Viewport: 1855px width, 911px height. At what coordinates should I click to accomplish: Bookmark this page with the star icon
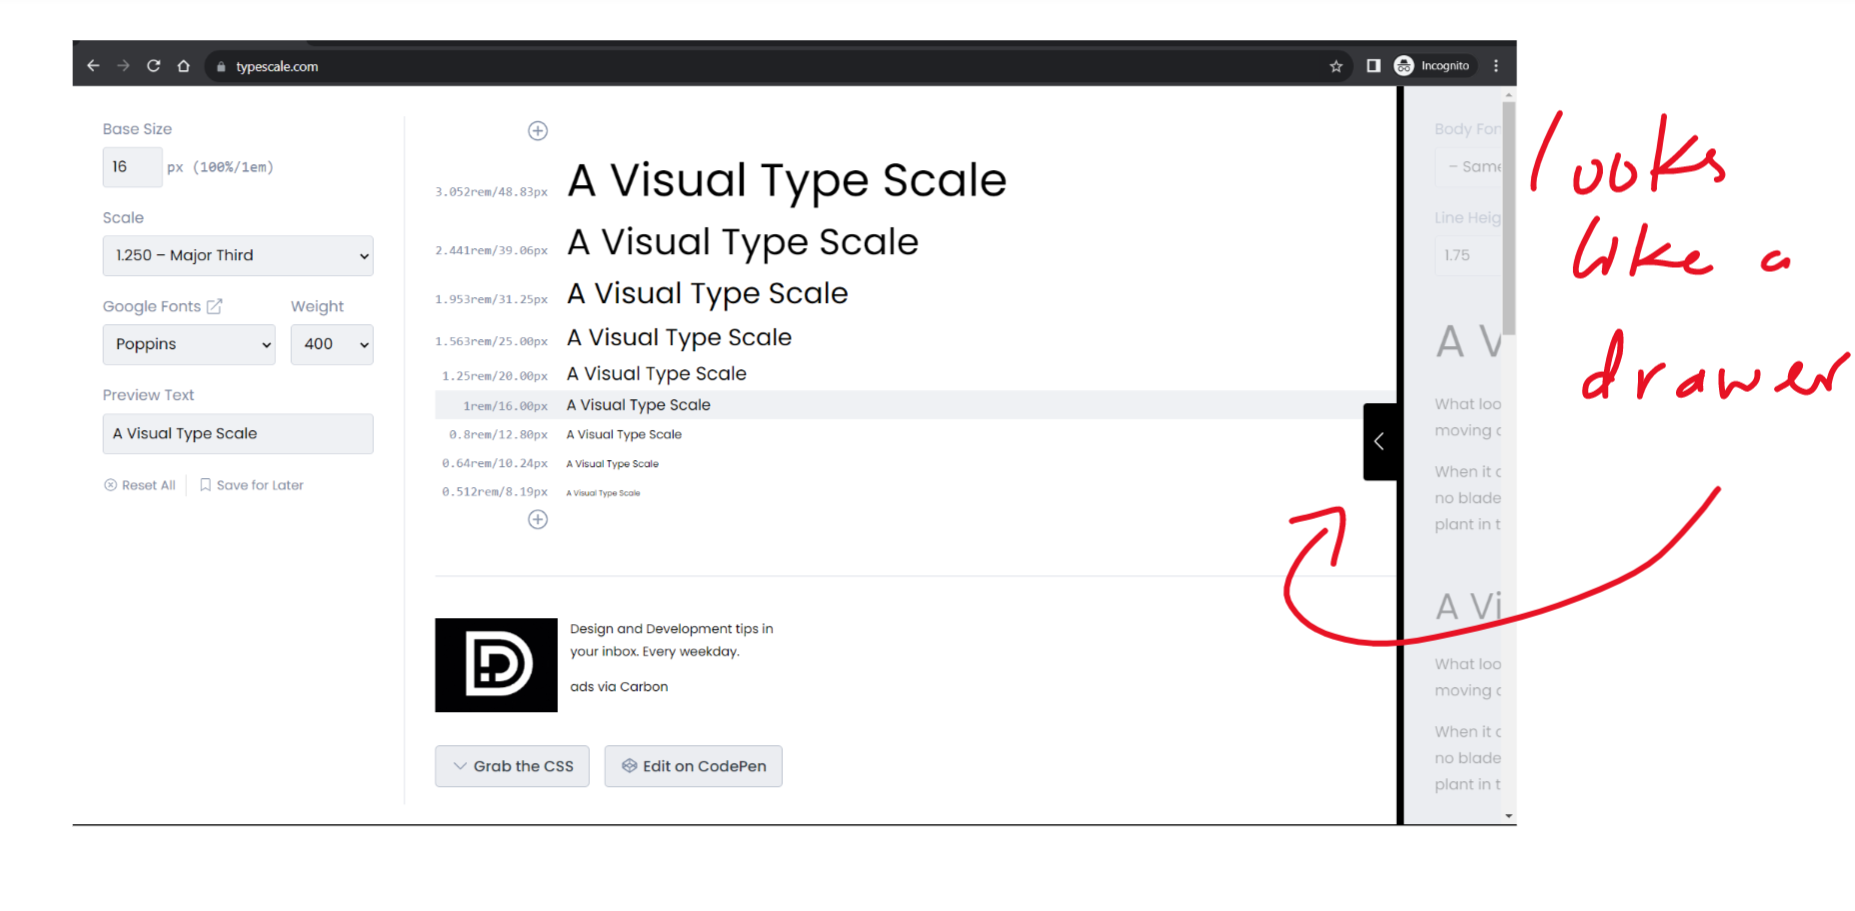coord(1336,66)
